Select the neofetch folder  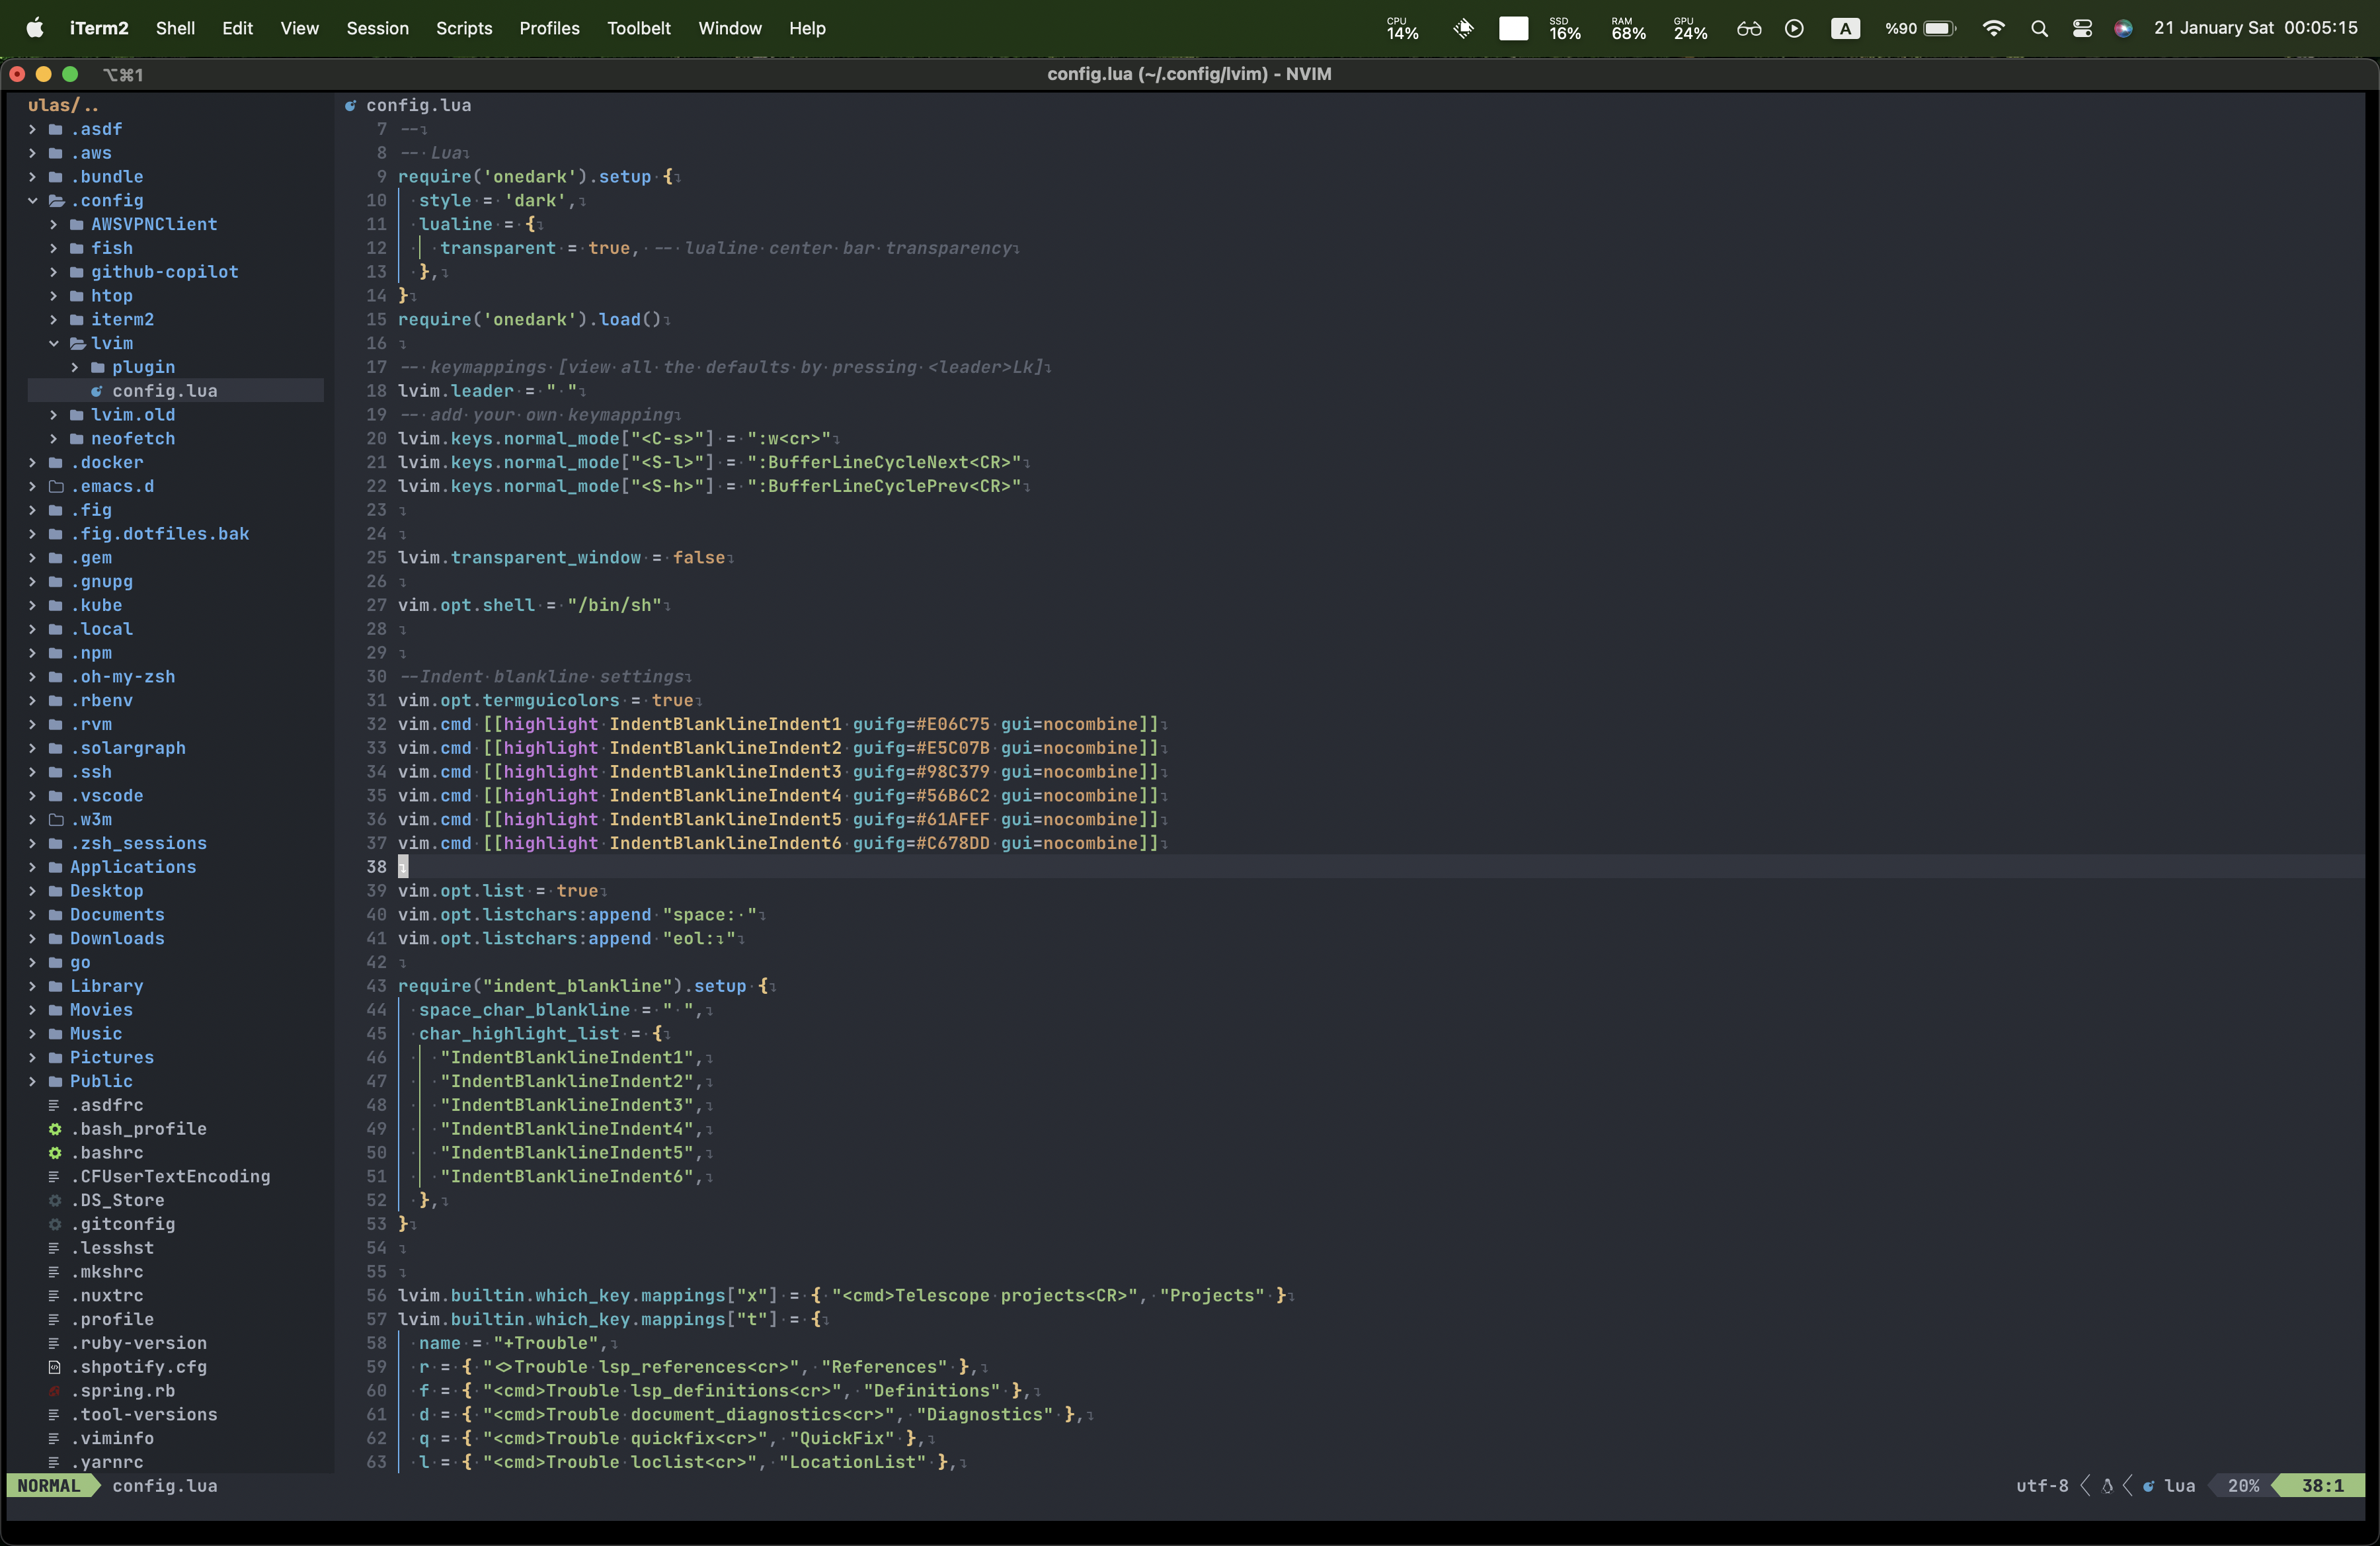click(x=133, y=439)
